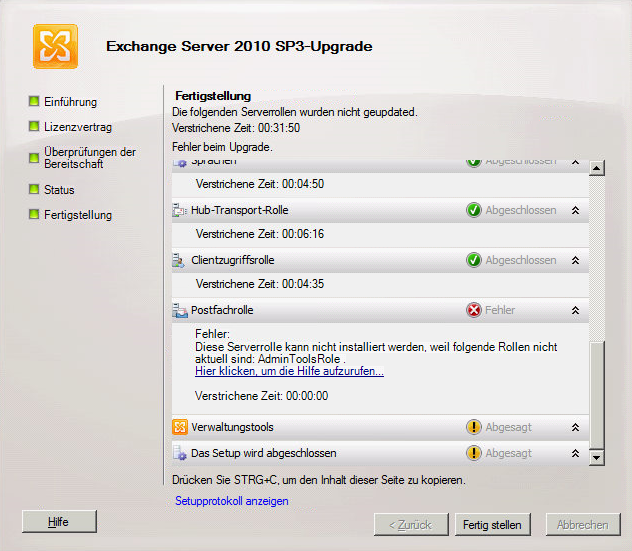This screenshot has width=632, height=551.
Task: Click green square next to Lizenzvertrag
Action: point(34,126)
